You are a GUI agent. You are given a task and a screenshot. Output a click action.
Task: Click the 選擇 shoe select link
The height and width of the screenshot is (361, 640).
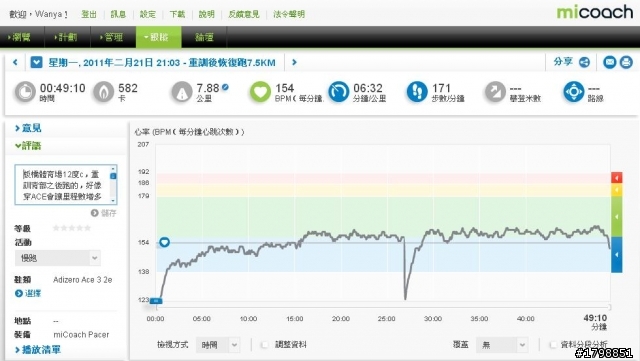coord(28,293)
